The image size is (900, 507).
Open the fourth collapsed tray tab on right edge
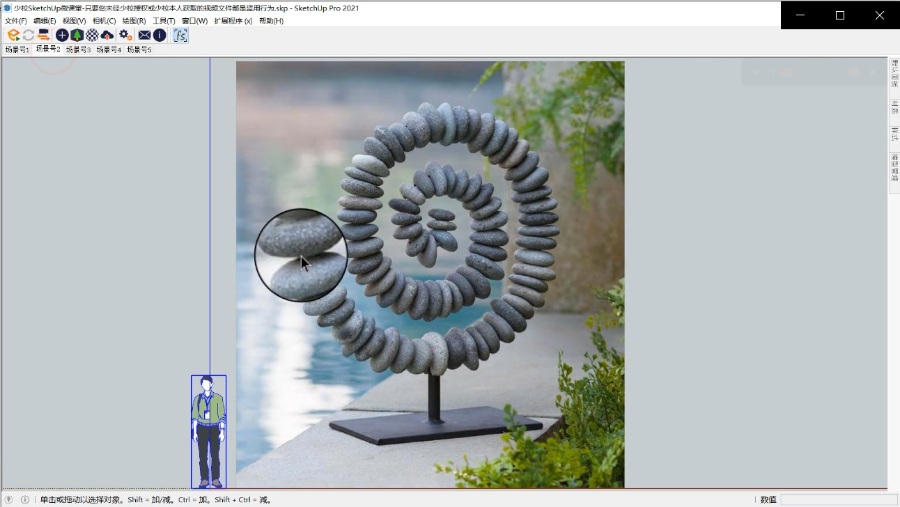tap(894, 167)
